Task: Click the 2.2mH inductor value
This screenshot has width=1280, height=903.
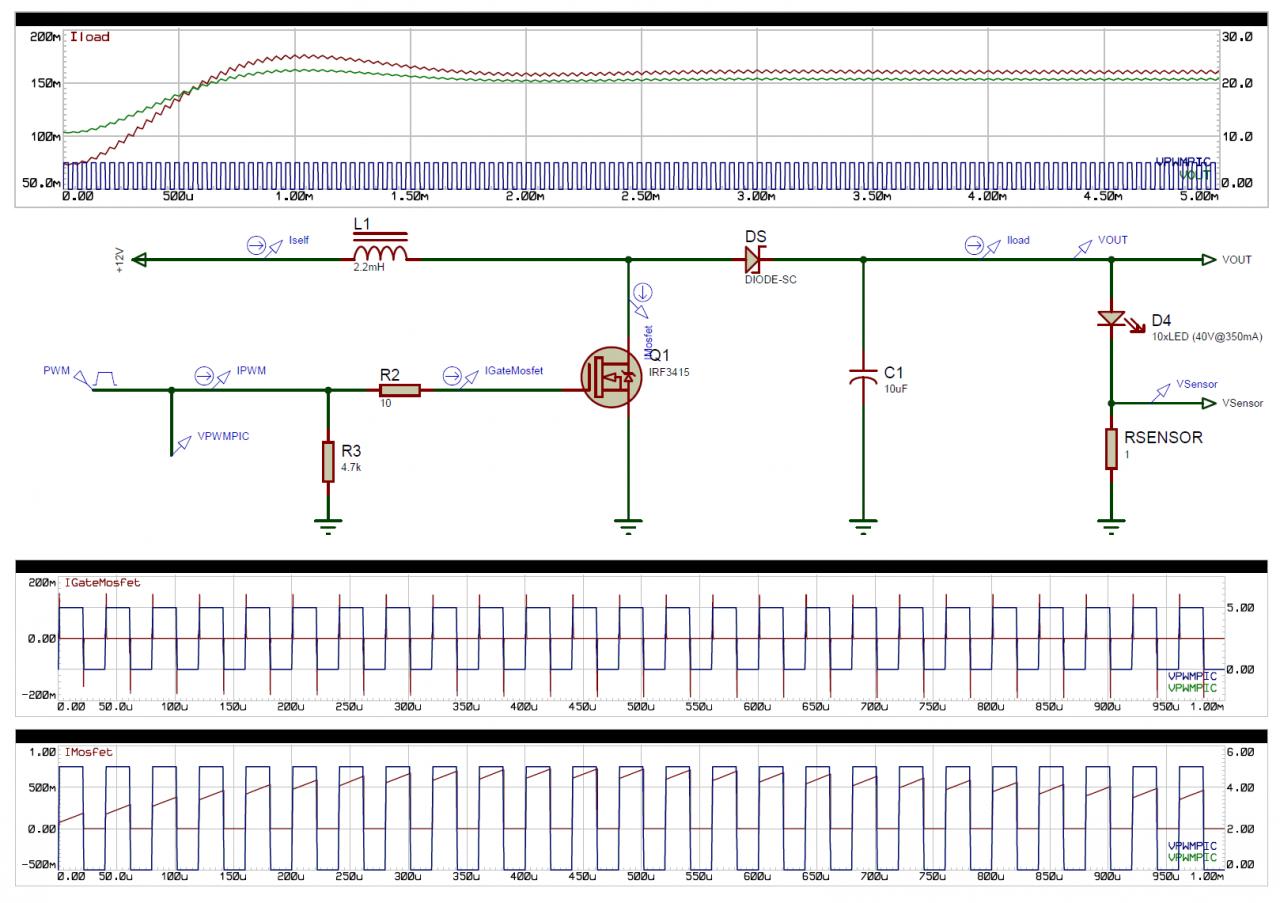Action: 368,269
